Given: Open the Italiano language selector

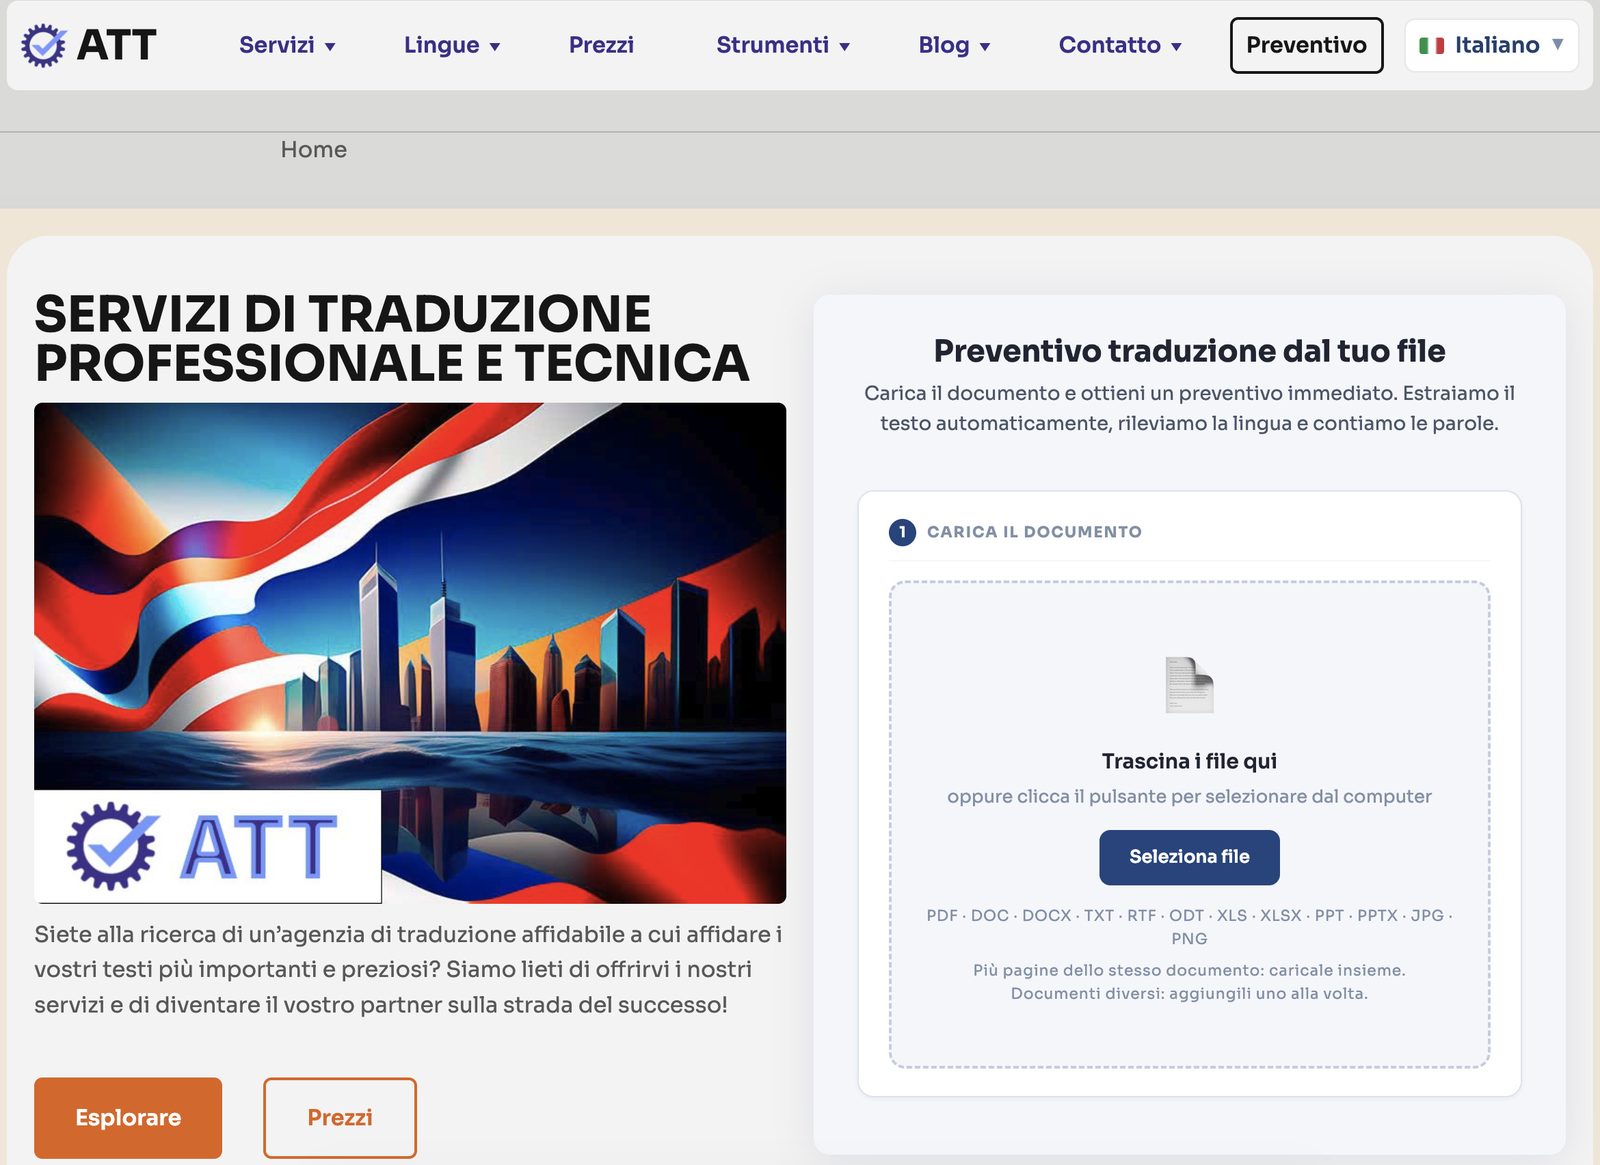Looking at the screenshot, I should click(1491, 45).
